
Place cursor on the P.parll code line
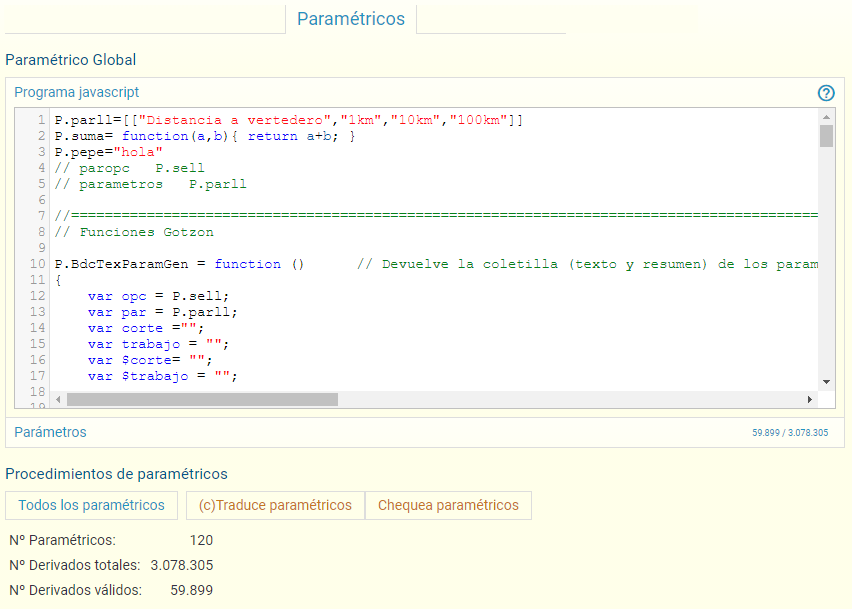click(x=289, y=120)
